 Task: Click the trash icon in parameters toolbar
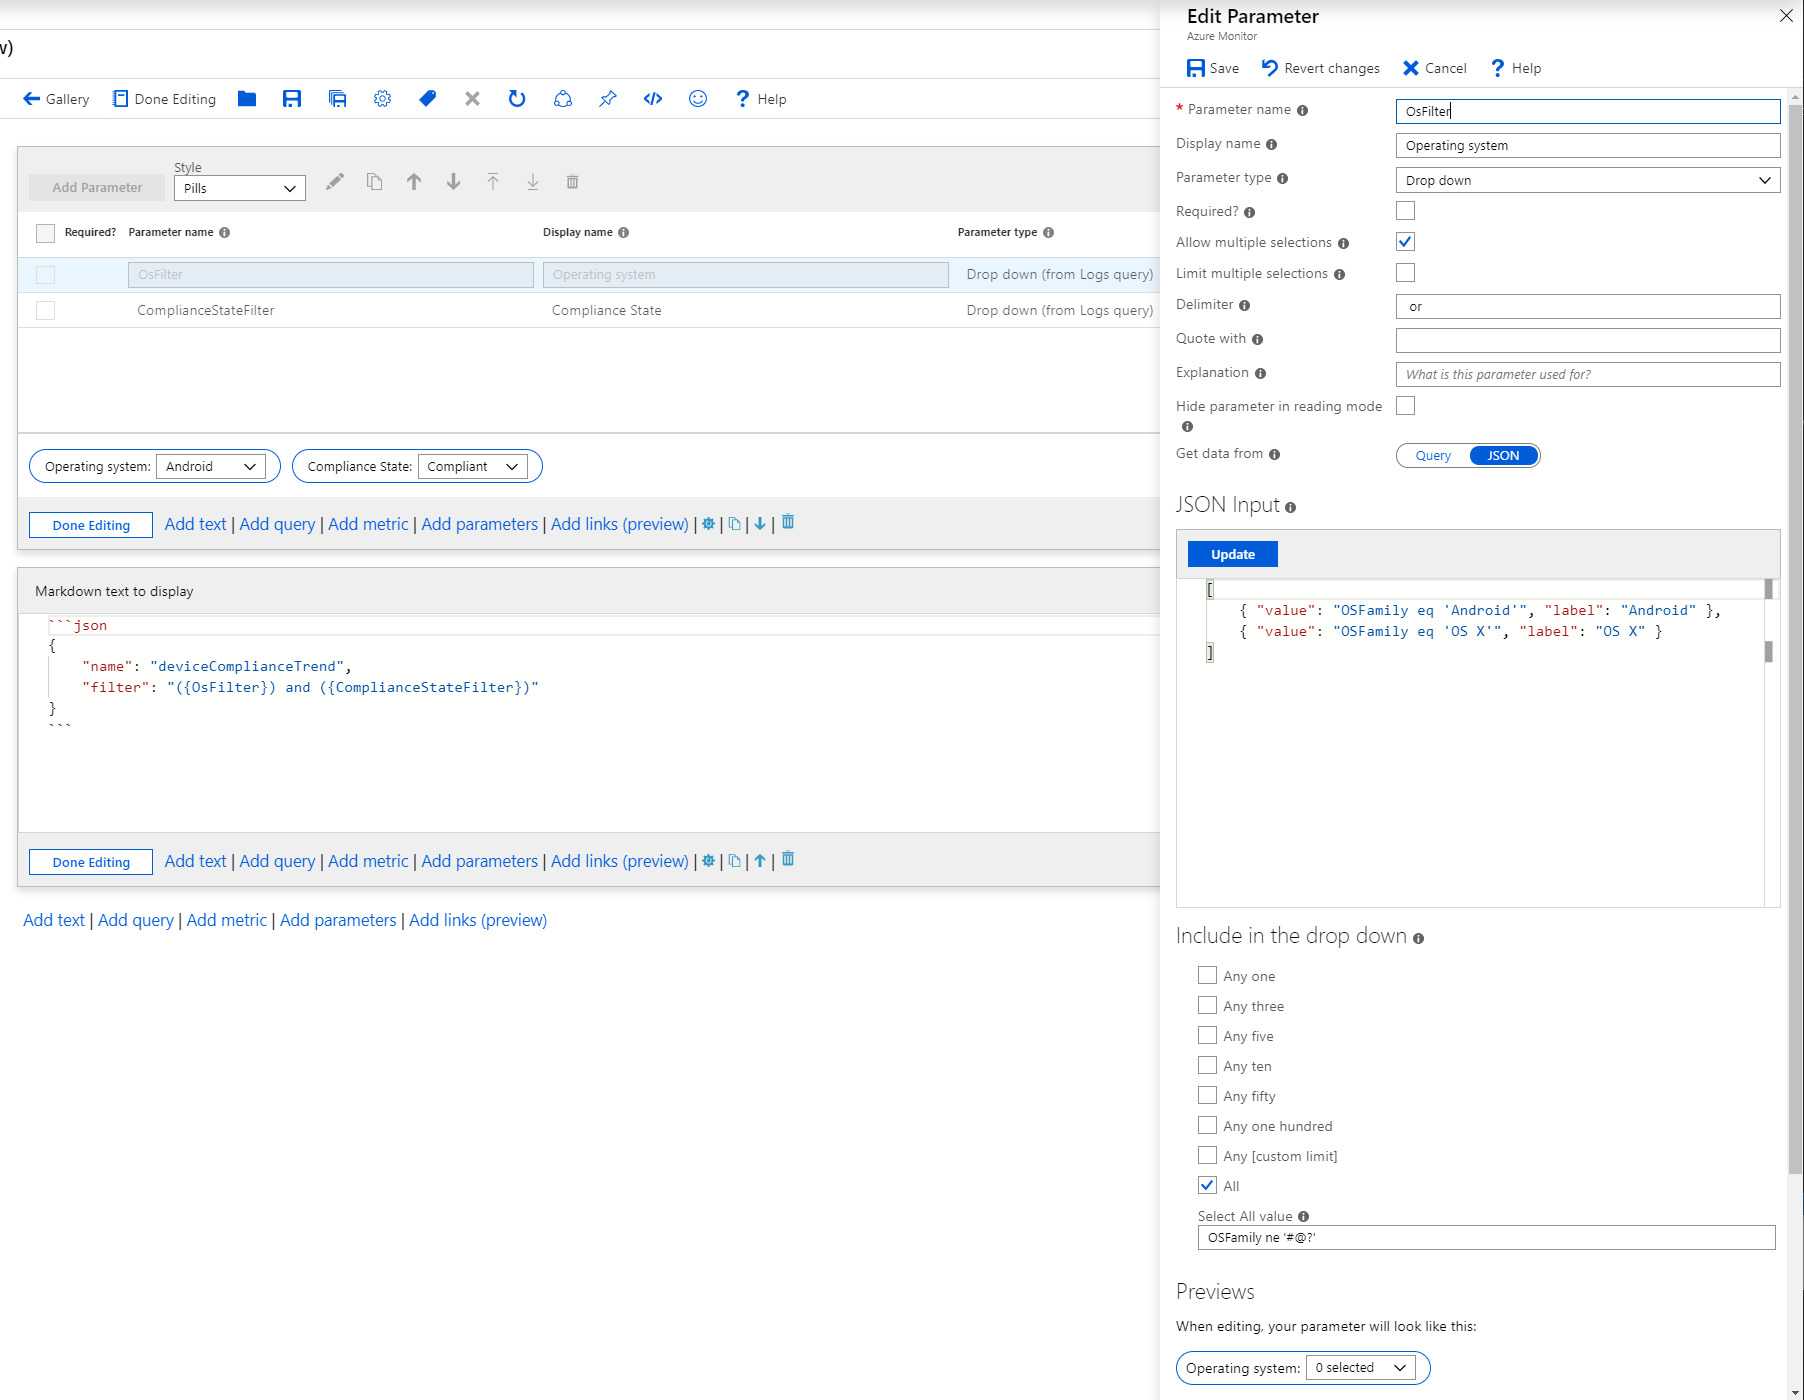point(572,182)
